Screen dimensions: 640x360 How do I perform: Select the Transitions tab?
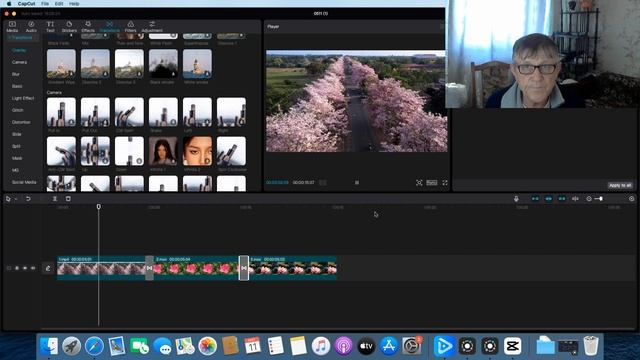tap(109, 27)
